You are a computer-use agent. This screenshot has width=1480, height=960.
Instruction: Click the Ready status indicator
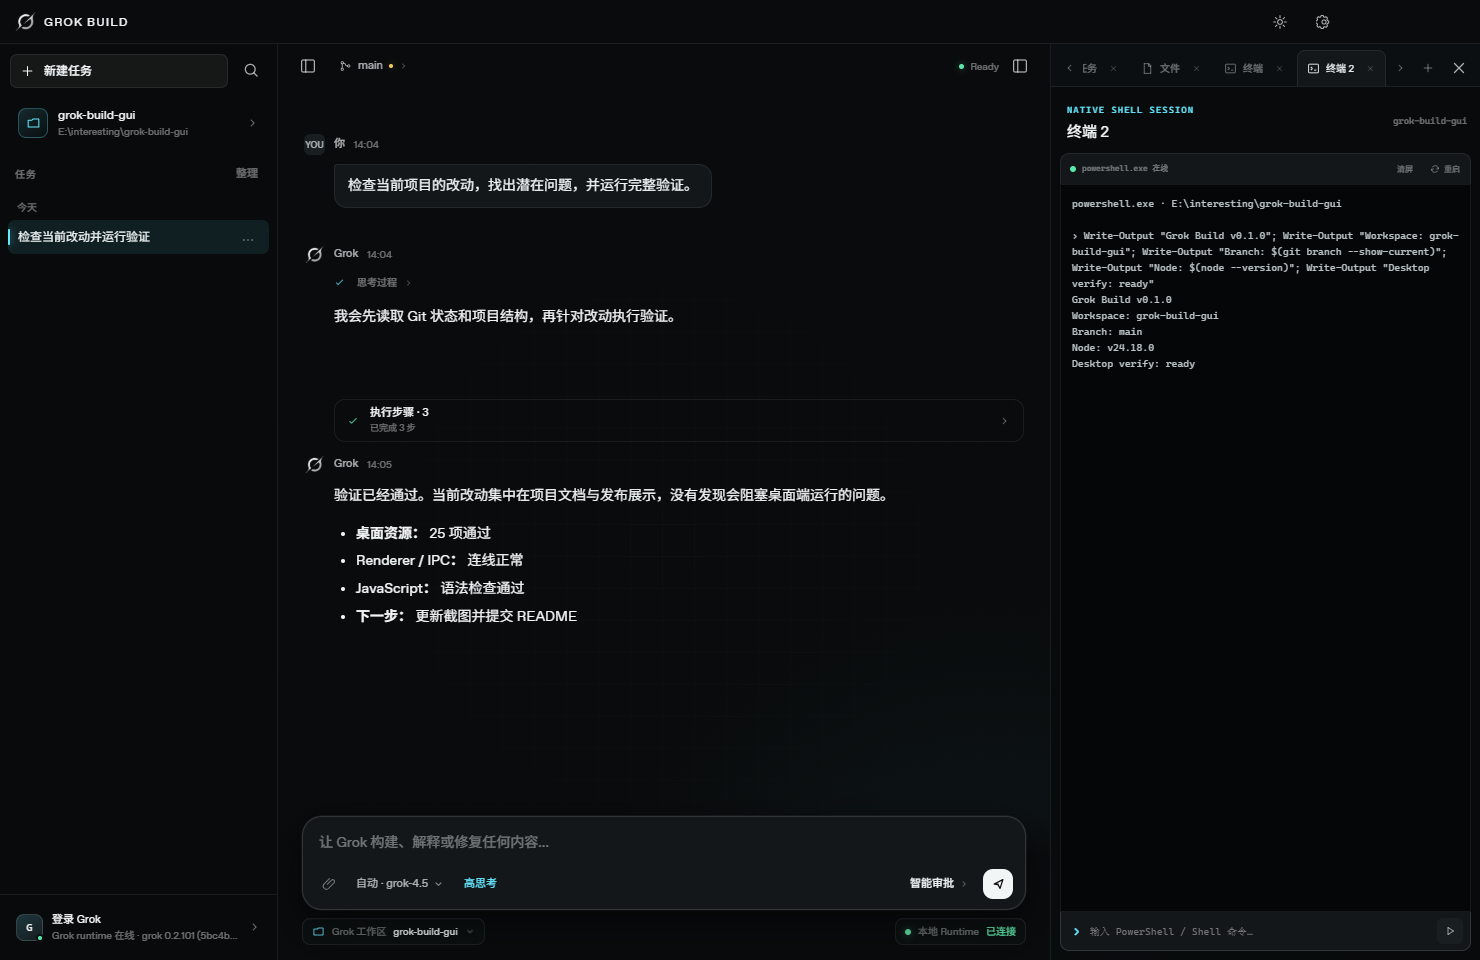[979, 67]
